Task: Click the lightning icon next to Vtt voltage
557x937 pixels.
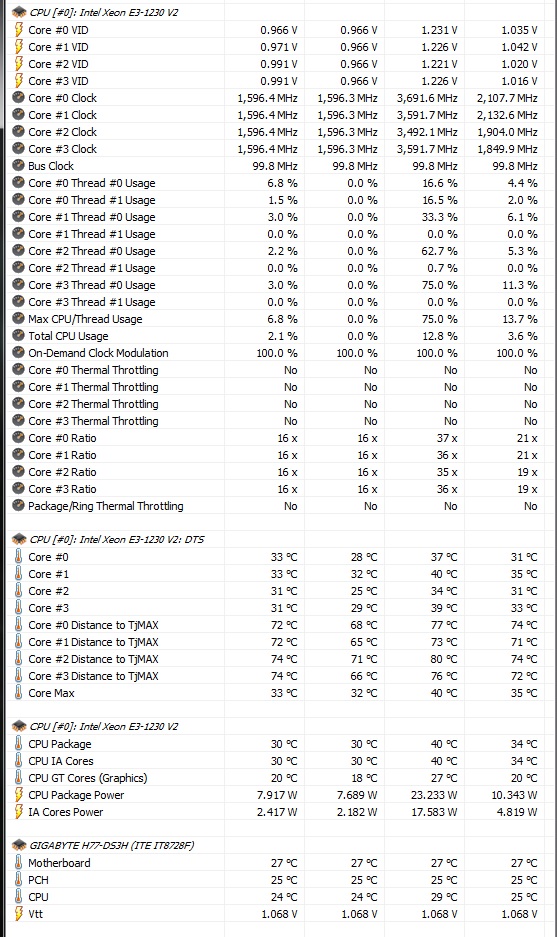Action: tap(19, 914)
